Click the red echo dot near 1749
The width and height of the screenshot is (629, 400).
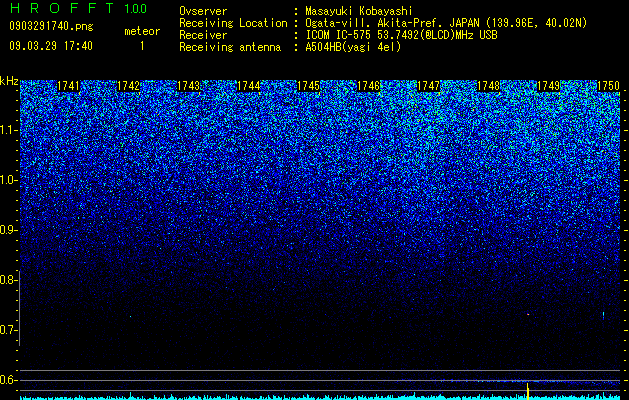(x=528, y=315)
